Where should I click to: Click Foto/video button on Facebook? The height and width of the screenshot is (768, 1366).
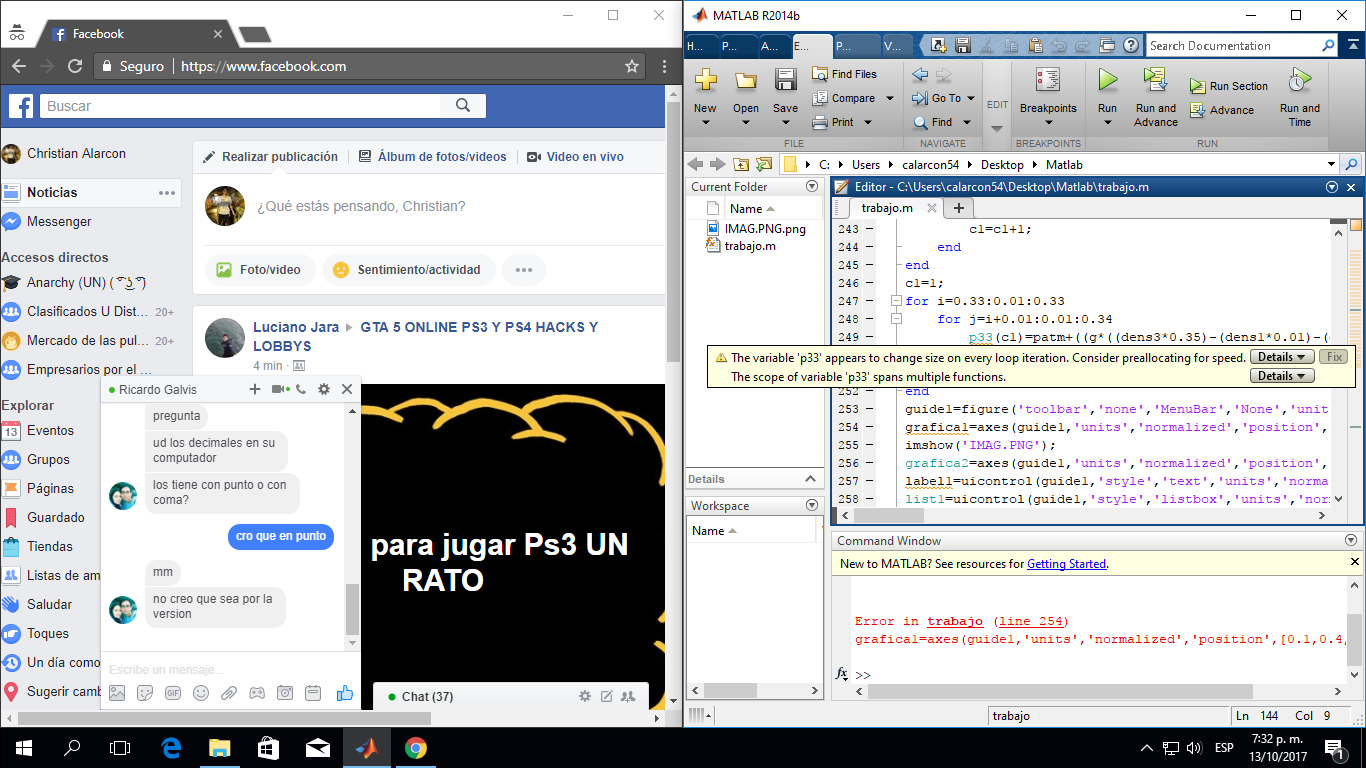260,270
